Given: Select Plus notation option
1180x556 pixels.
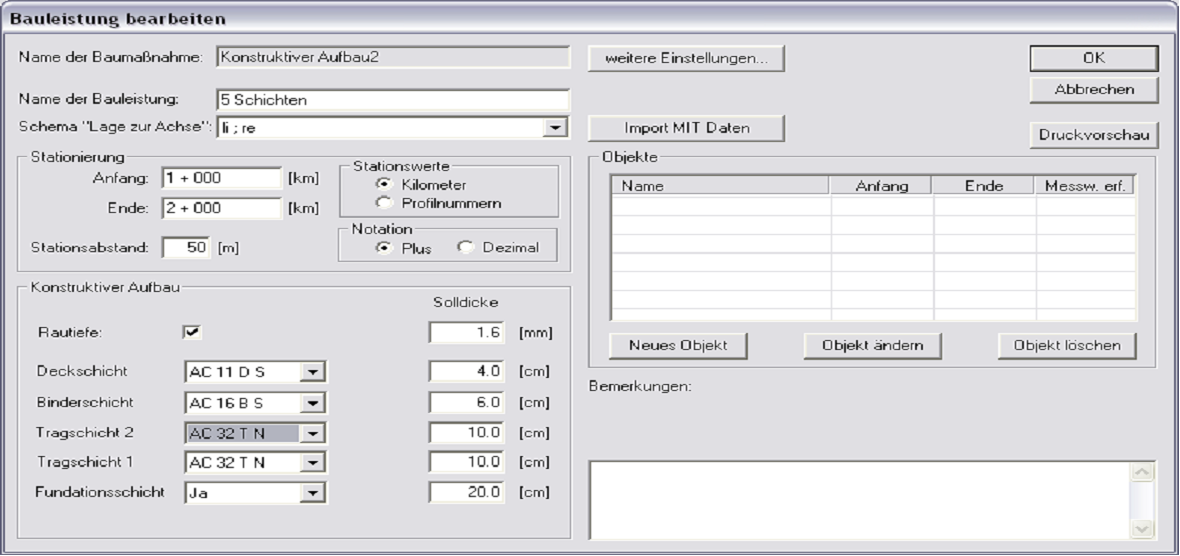Looking at the screenshot, I should pos(383,248).
